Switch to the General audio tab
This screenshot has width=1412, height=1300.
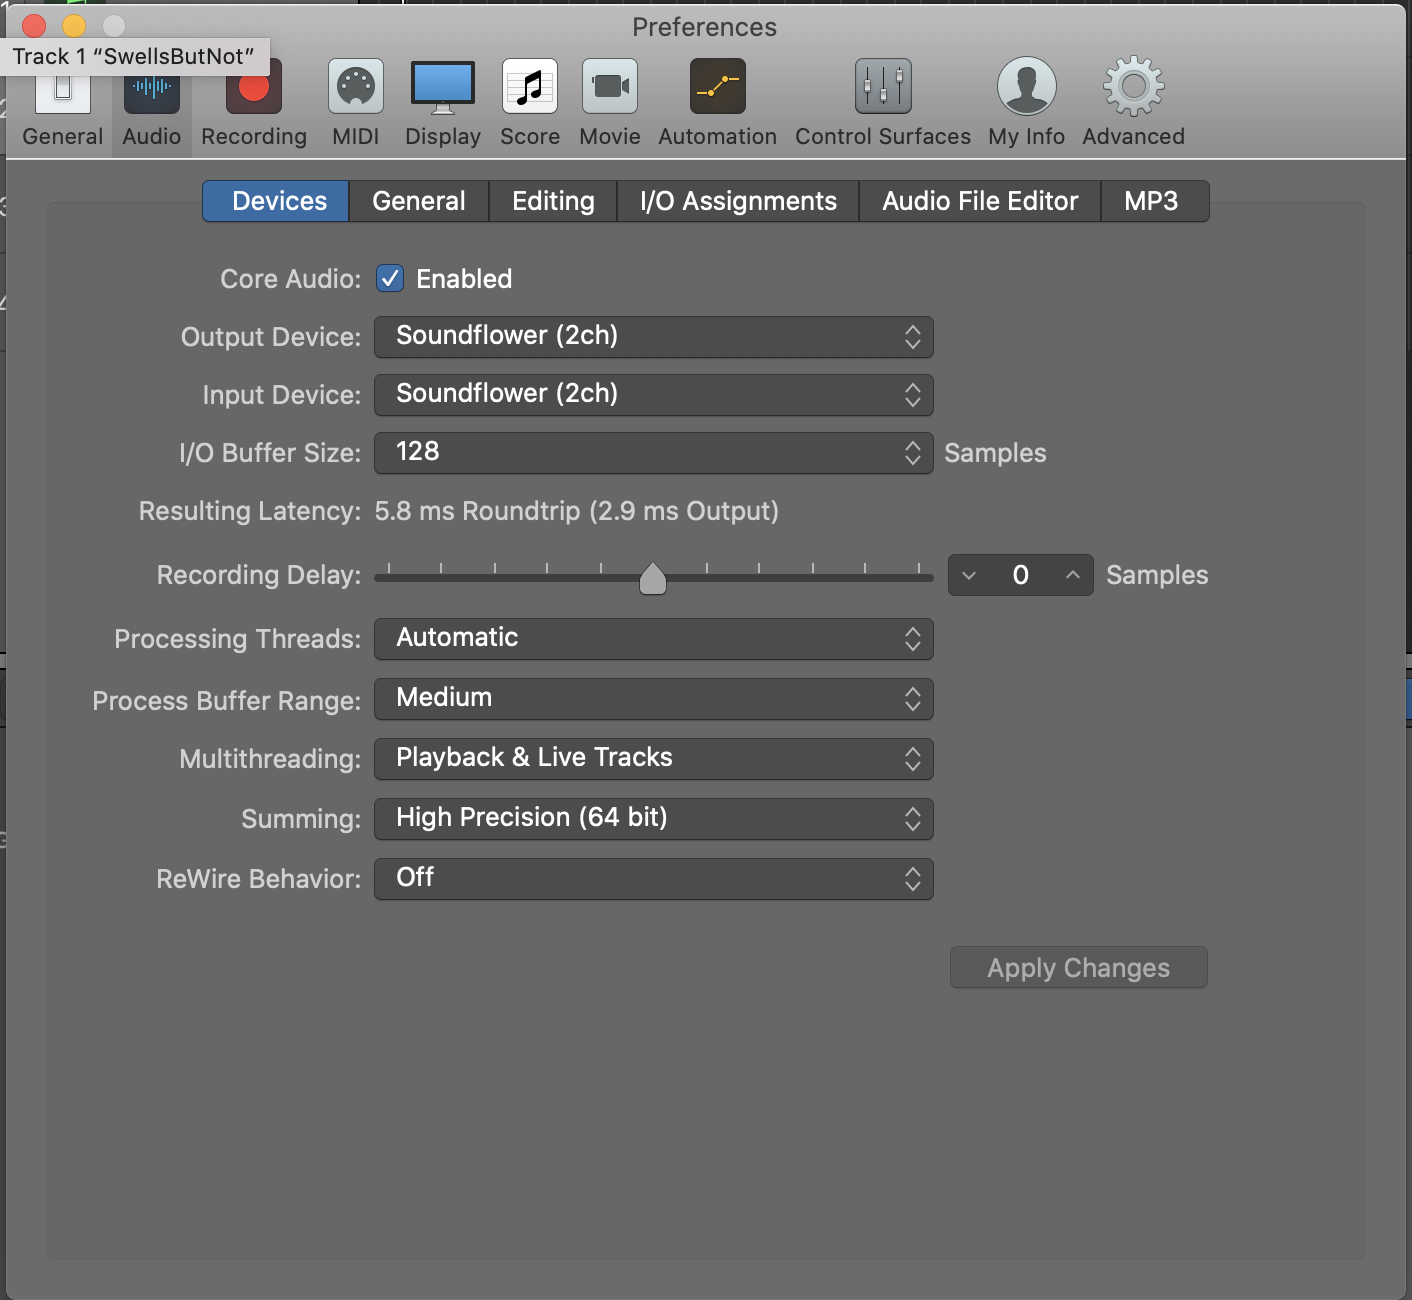tap(419, 201)
